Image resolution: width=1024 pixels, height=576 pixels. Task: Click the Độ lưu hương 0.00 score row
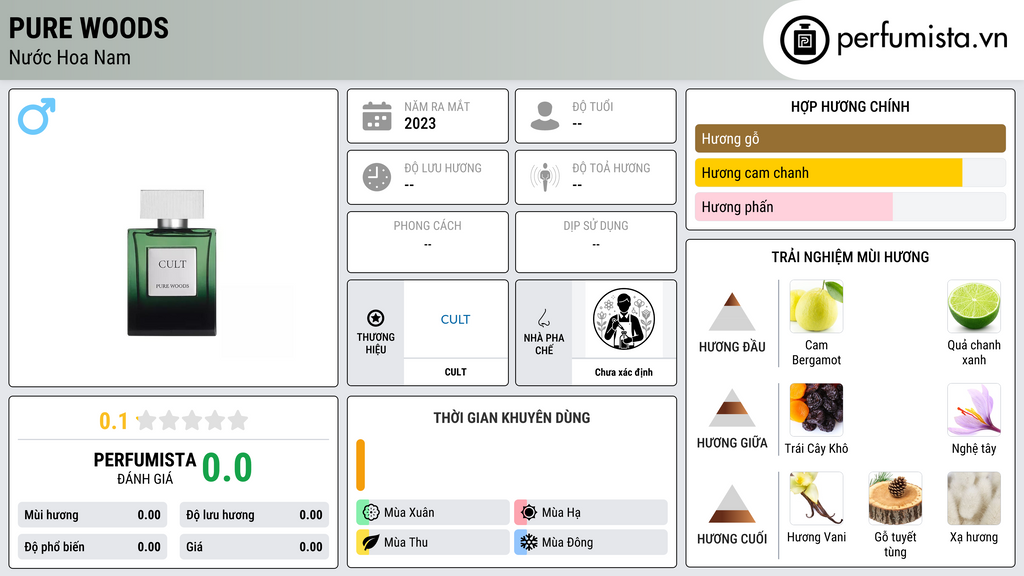[x=254, y=515]
